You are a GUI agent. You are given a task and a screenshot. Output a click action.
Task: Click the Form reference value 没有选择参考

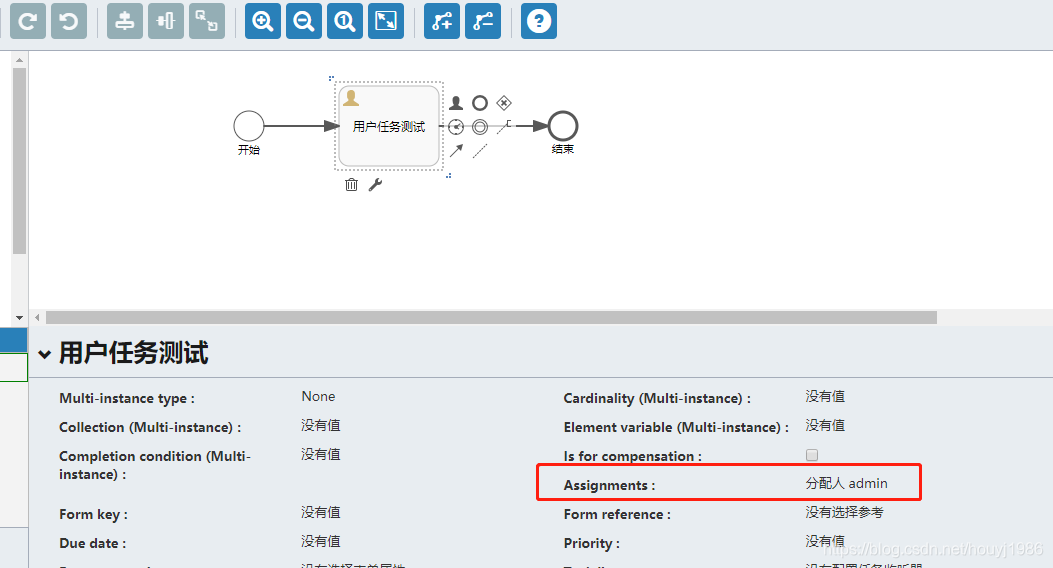coord(844,512)
